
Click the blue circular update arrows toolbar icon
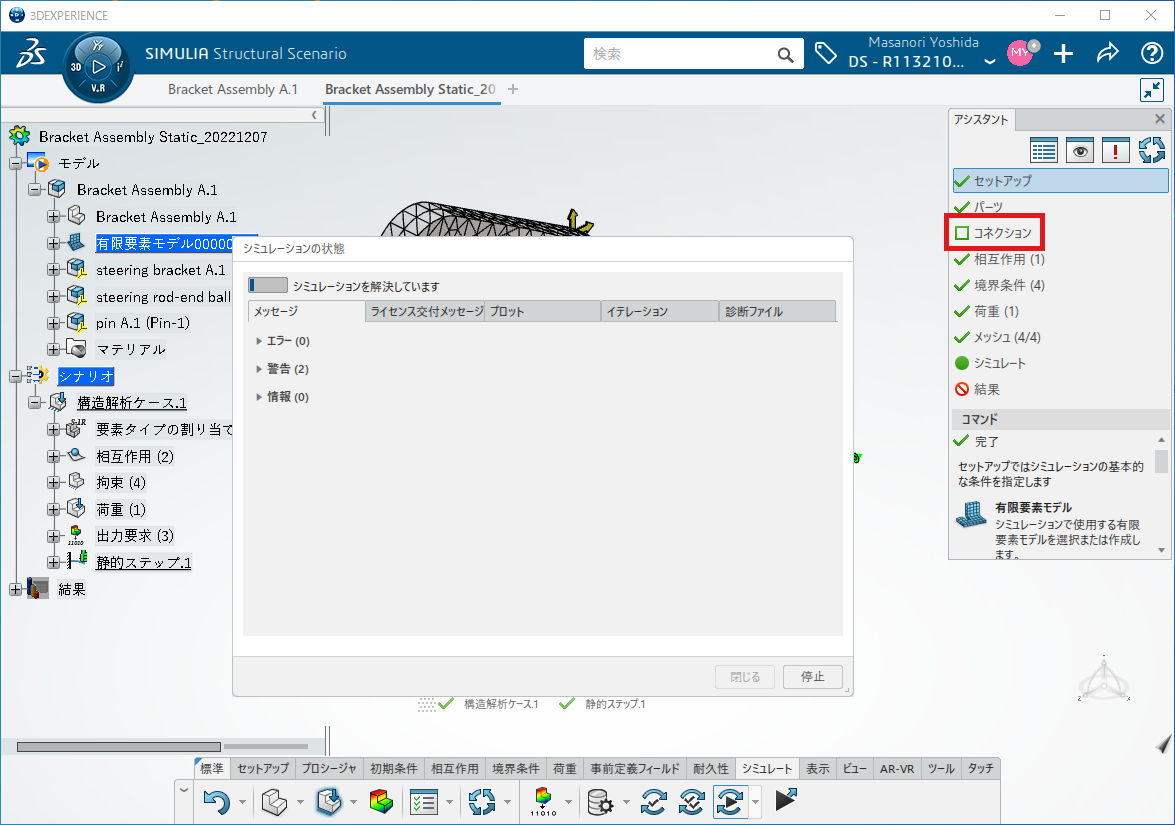tap(482, 802)
